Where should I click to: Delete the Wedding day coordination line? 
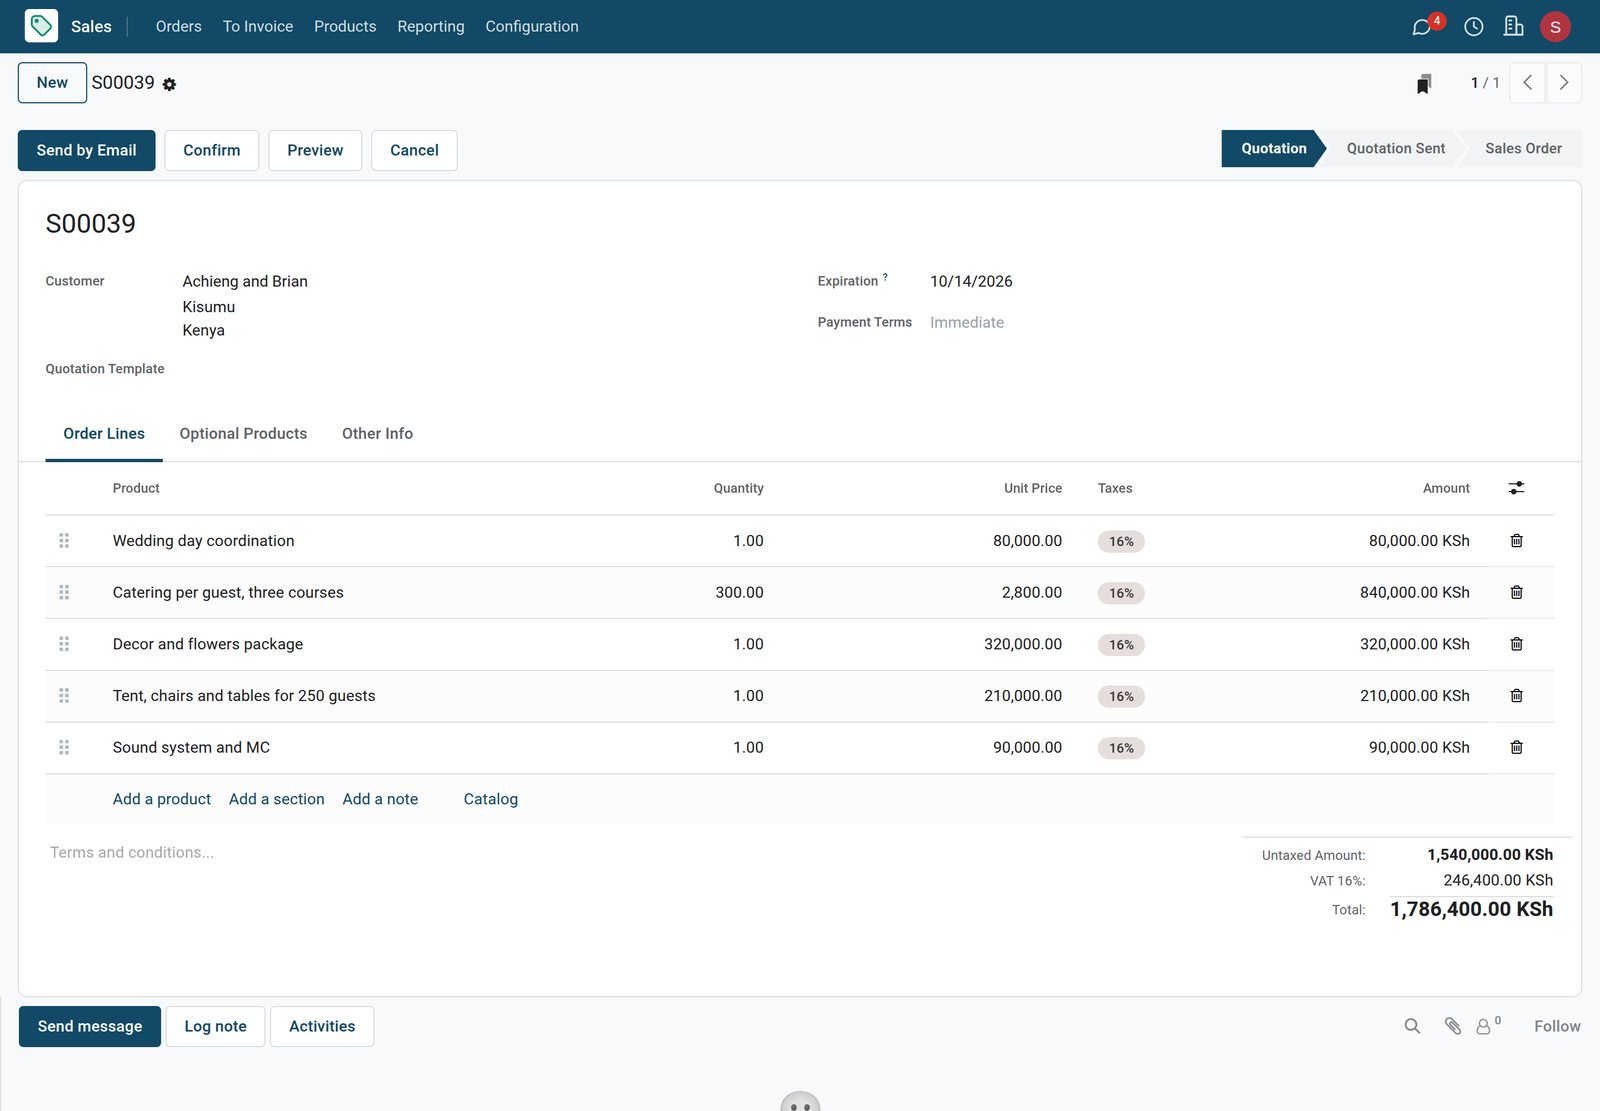click(1516, 541)
